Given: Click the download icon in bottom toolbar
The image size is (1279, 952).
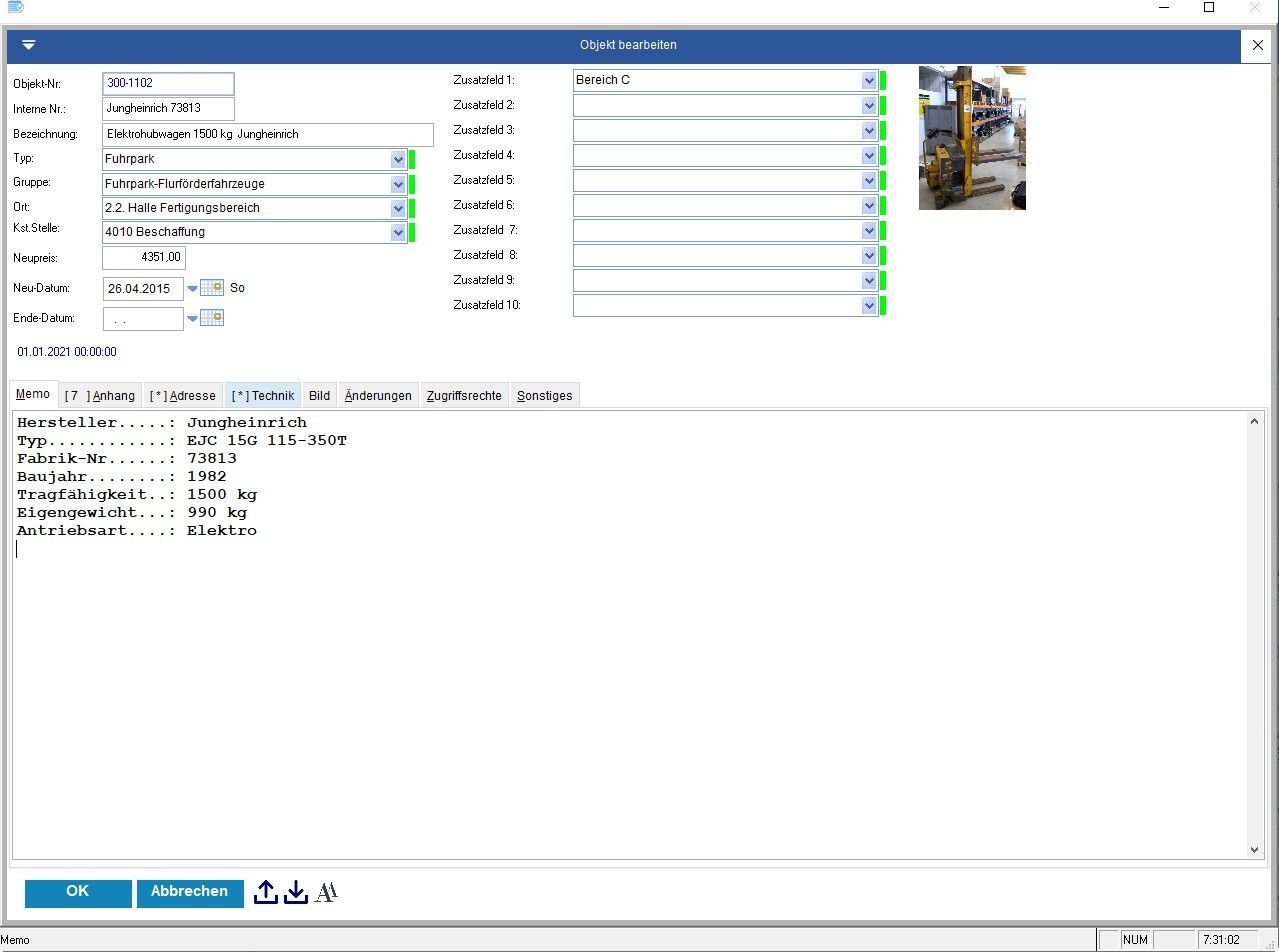Looking at the screenshot, I should coord(296,892).
